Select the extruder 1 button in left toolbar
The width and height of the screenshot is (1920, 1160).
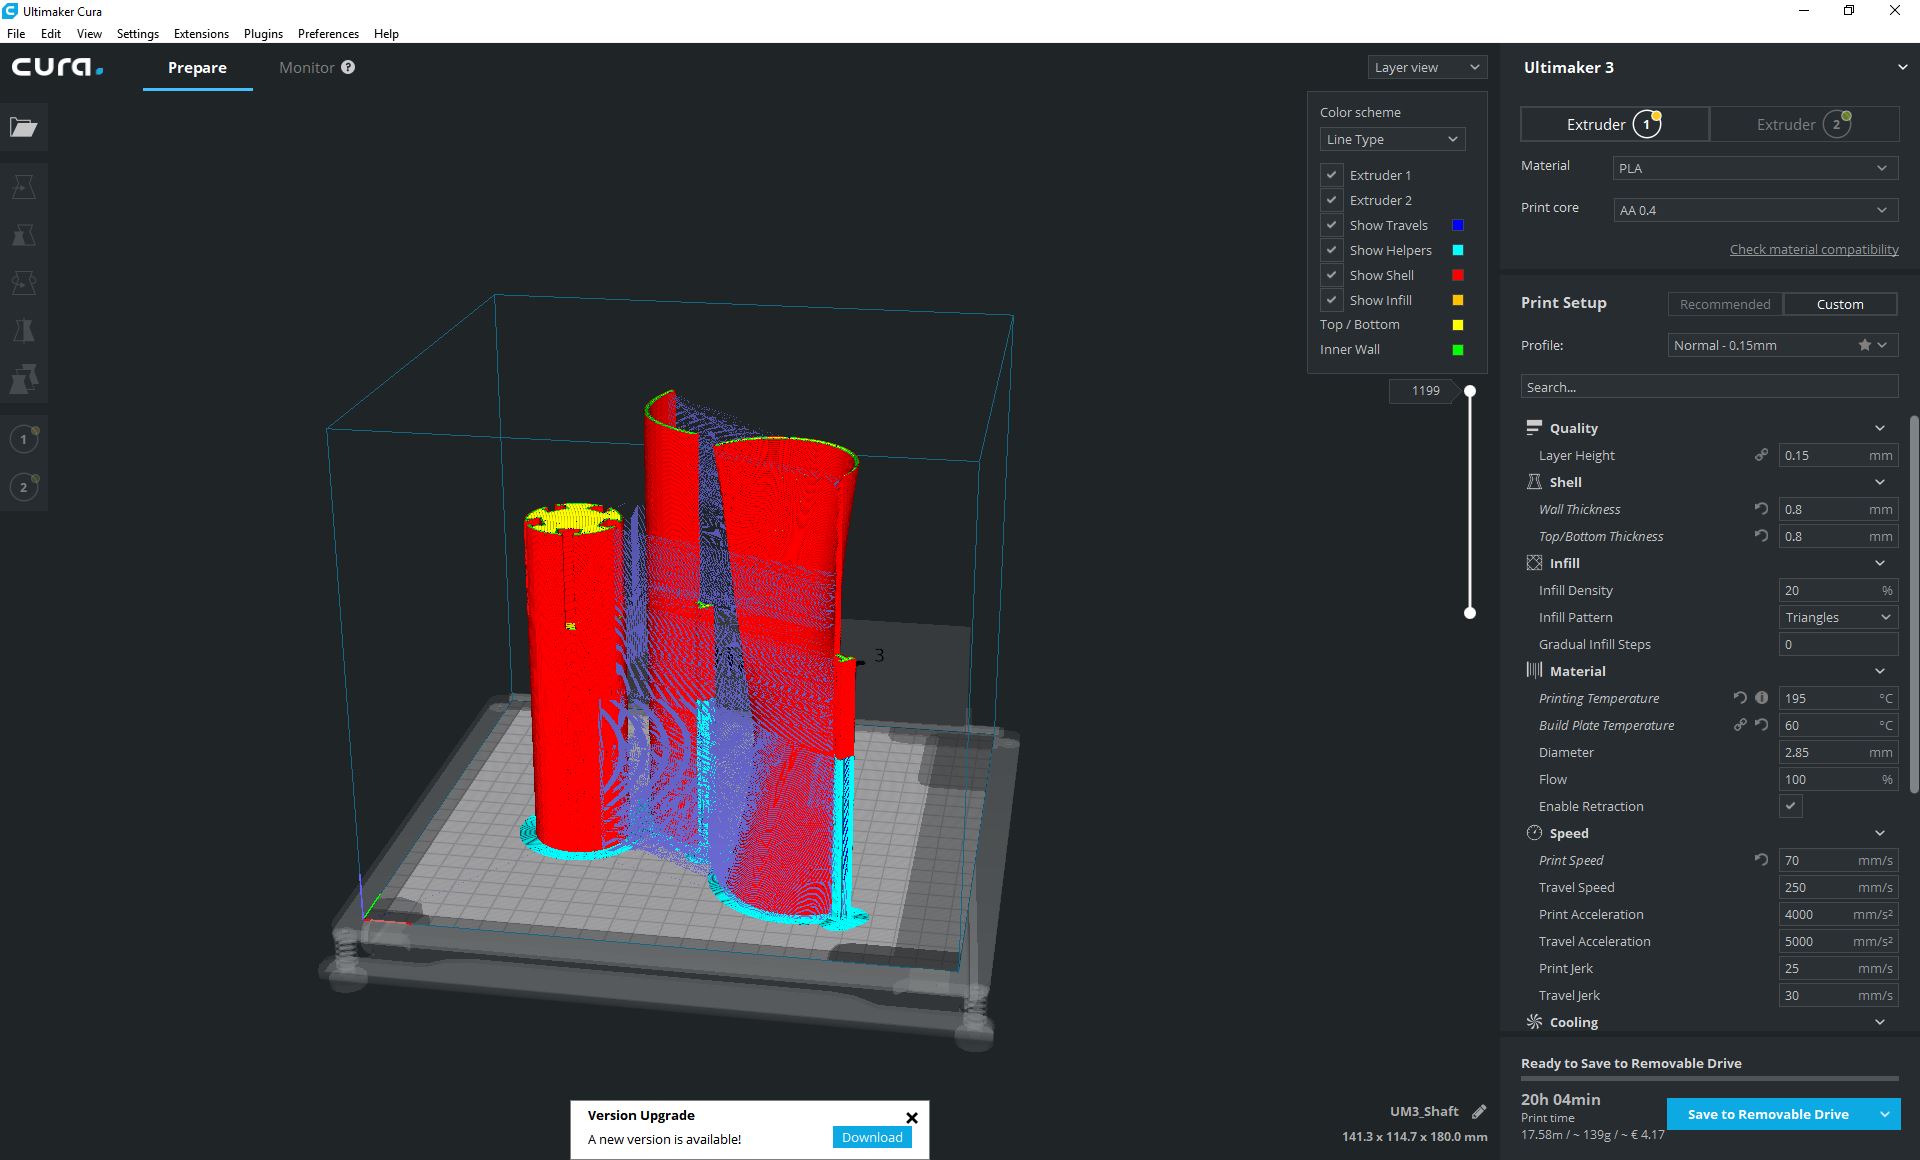[x=24, y=439]
